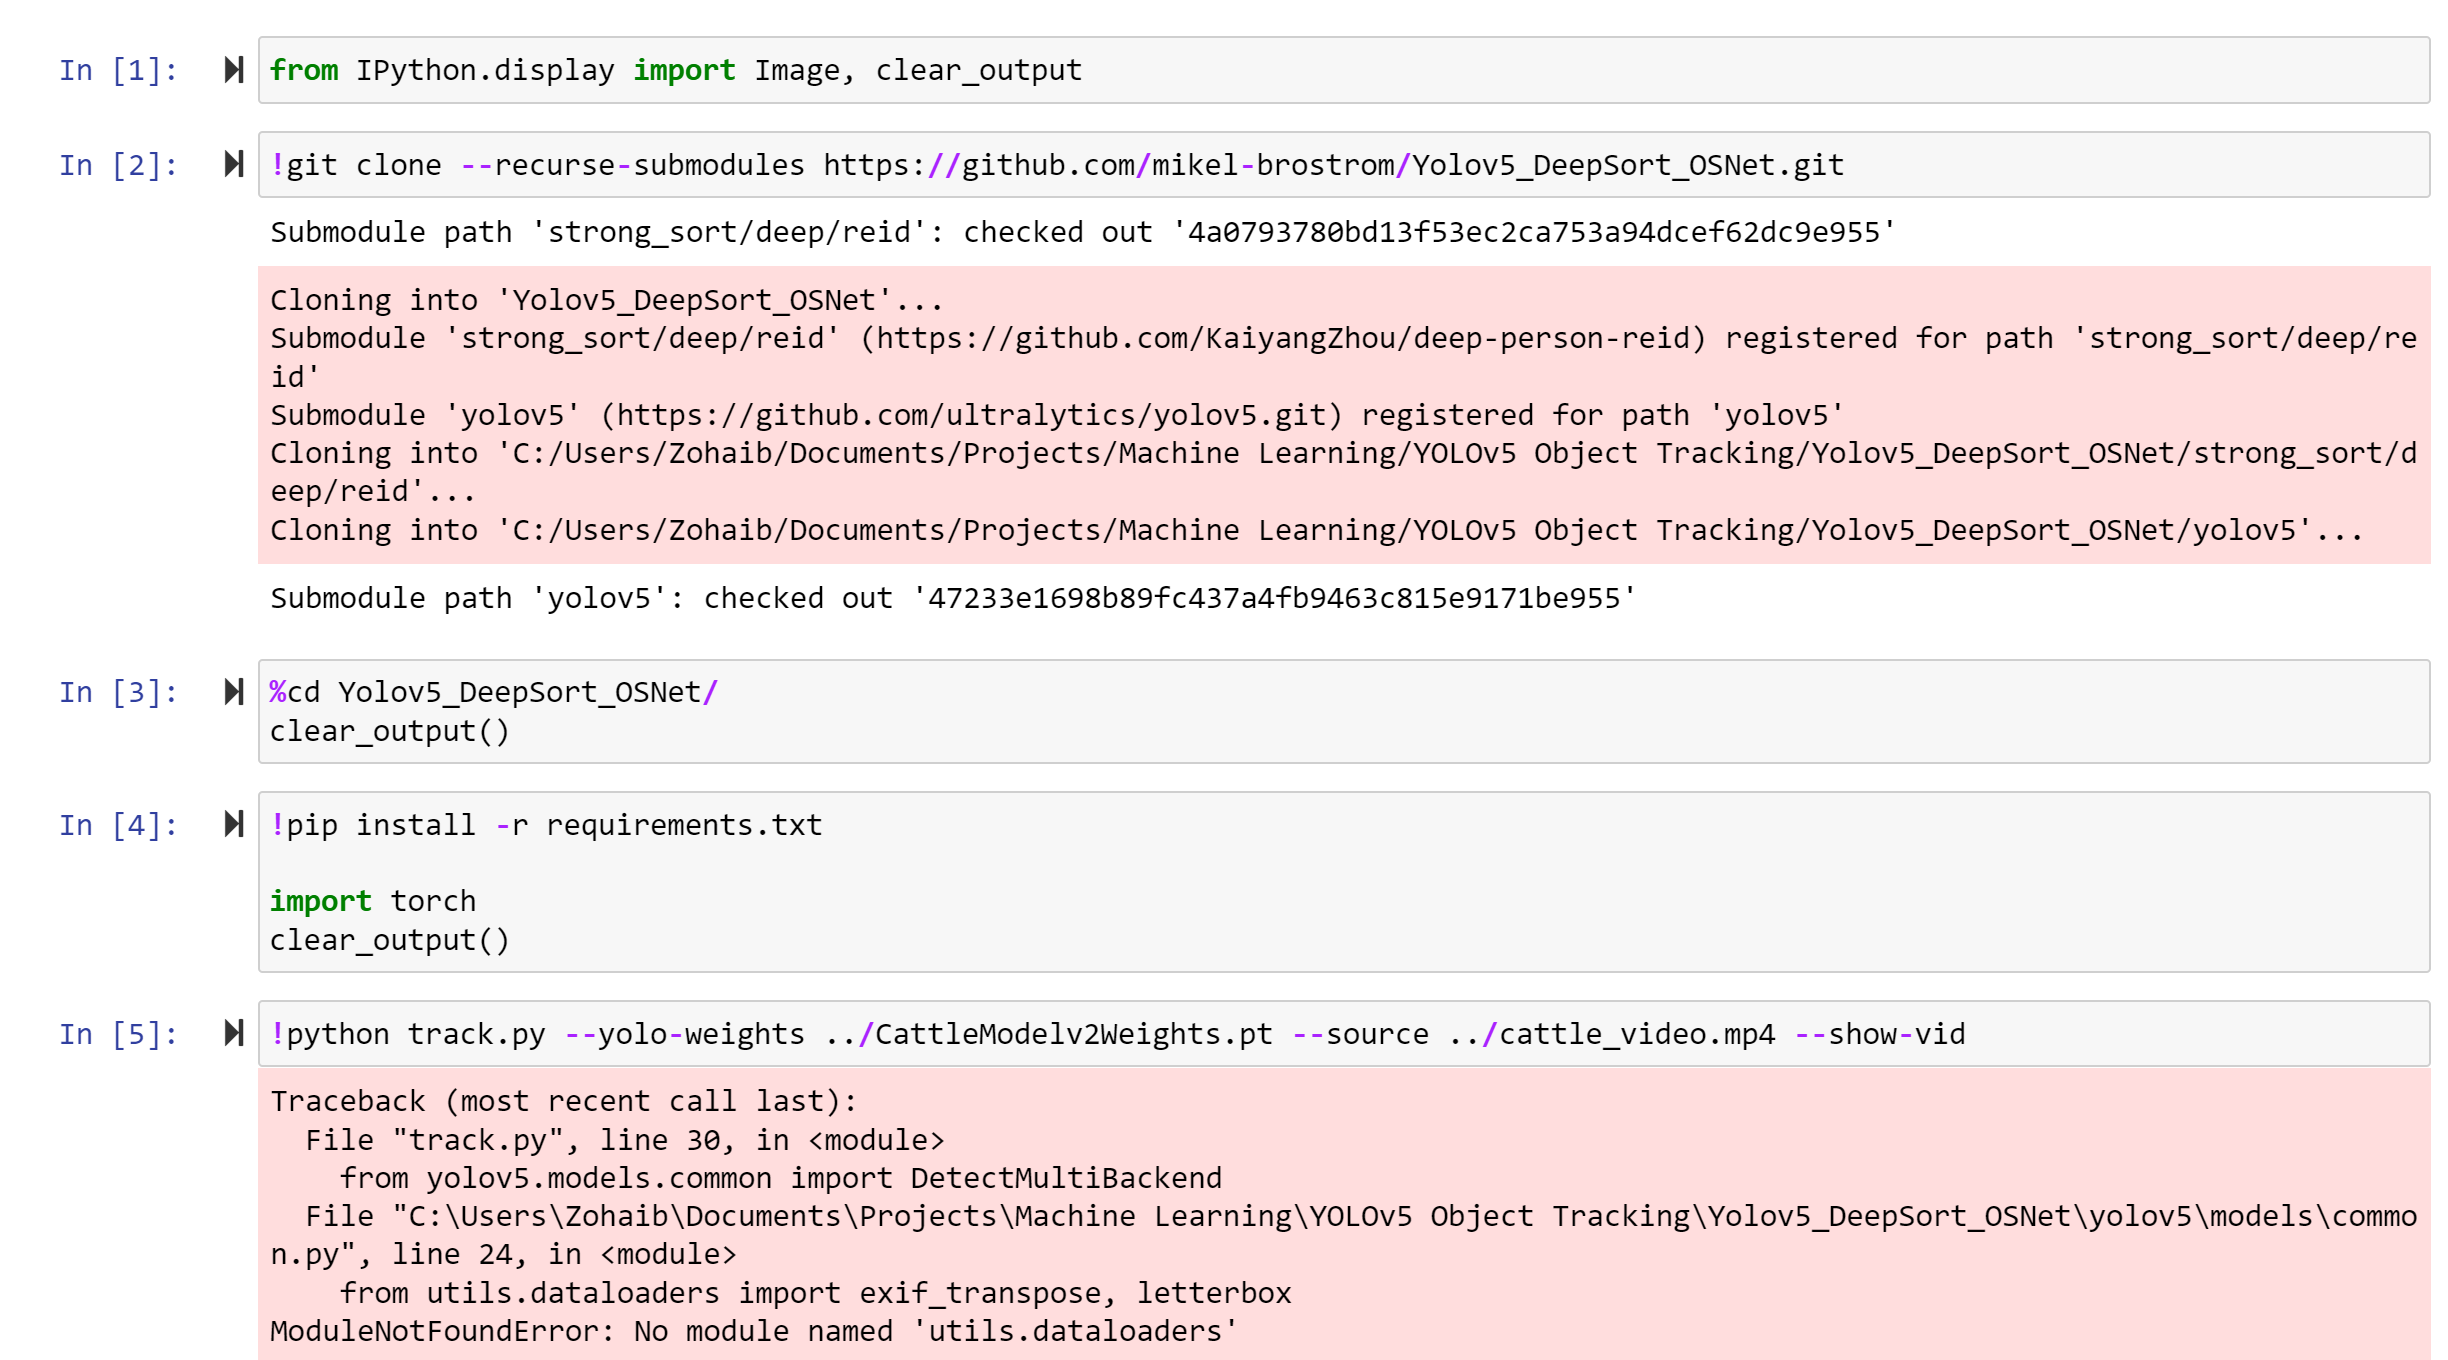Viewport: 2448px width, 1360px height.
Task: Click the 'Cloning into Yolov5_DeepSort_OSNet' stderr output
Action: [x=605, y=300]
